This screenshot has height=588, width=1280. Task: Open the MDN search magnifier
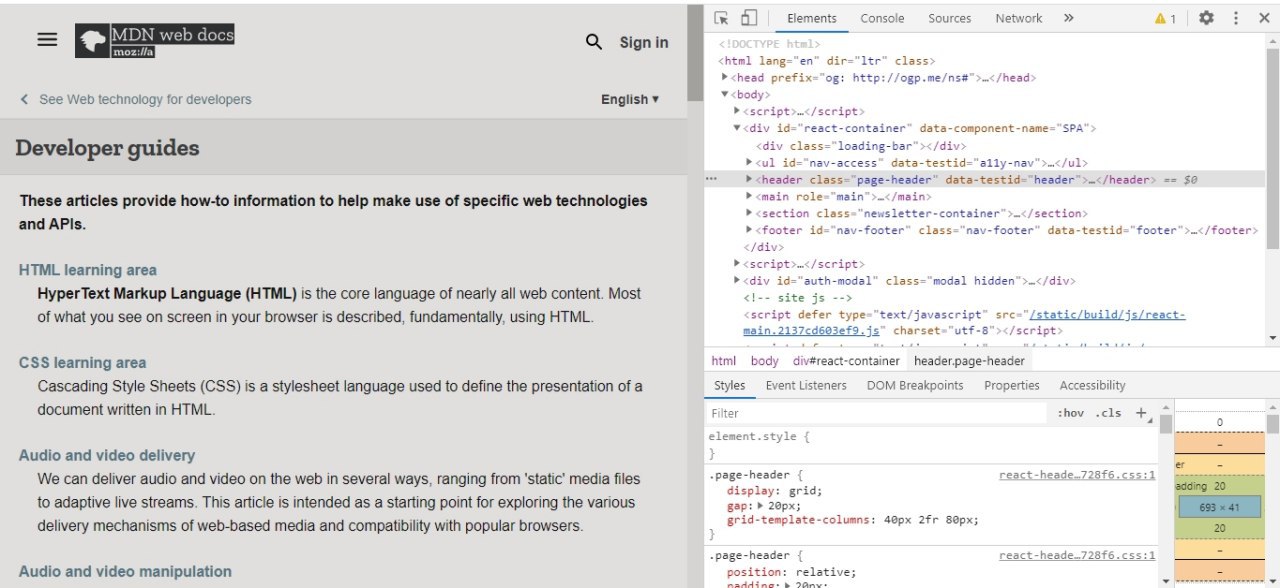[x=594, y=42]
